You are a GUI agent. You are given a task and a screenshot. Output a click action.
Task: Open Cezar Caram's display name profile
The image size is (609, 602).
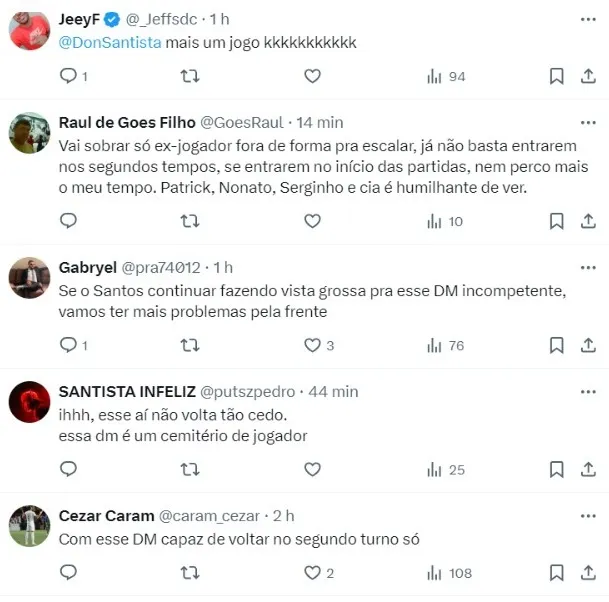pos(106,516)
